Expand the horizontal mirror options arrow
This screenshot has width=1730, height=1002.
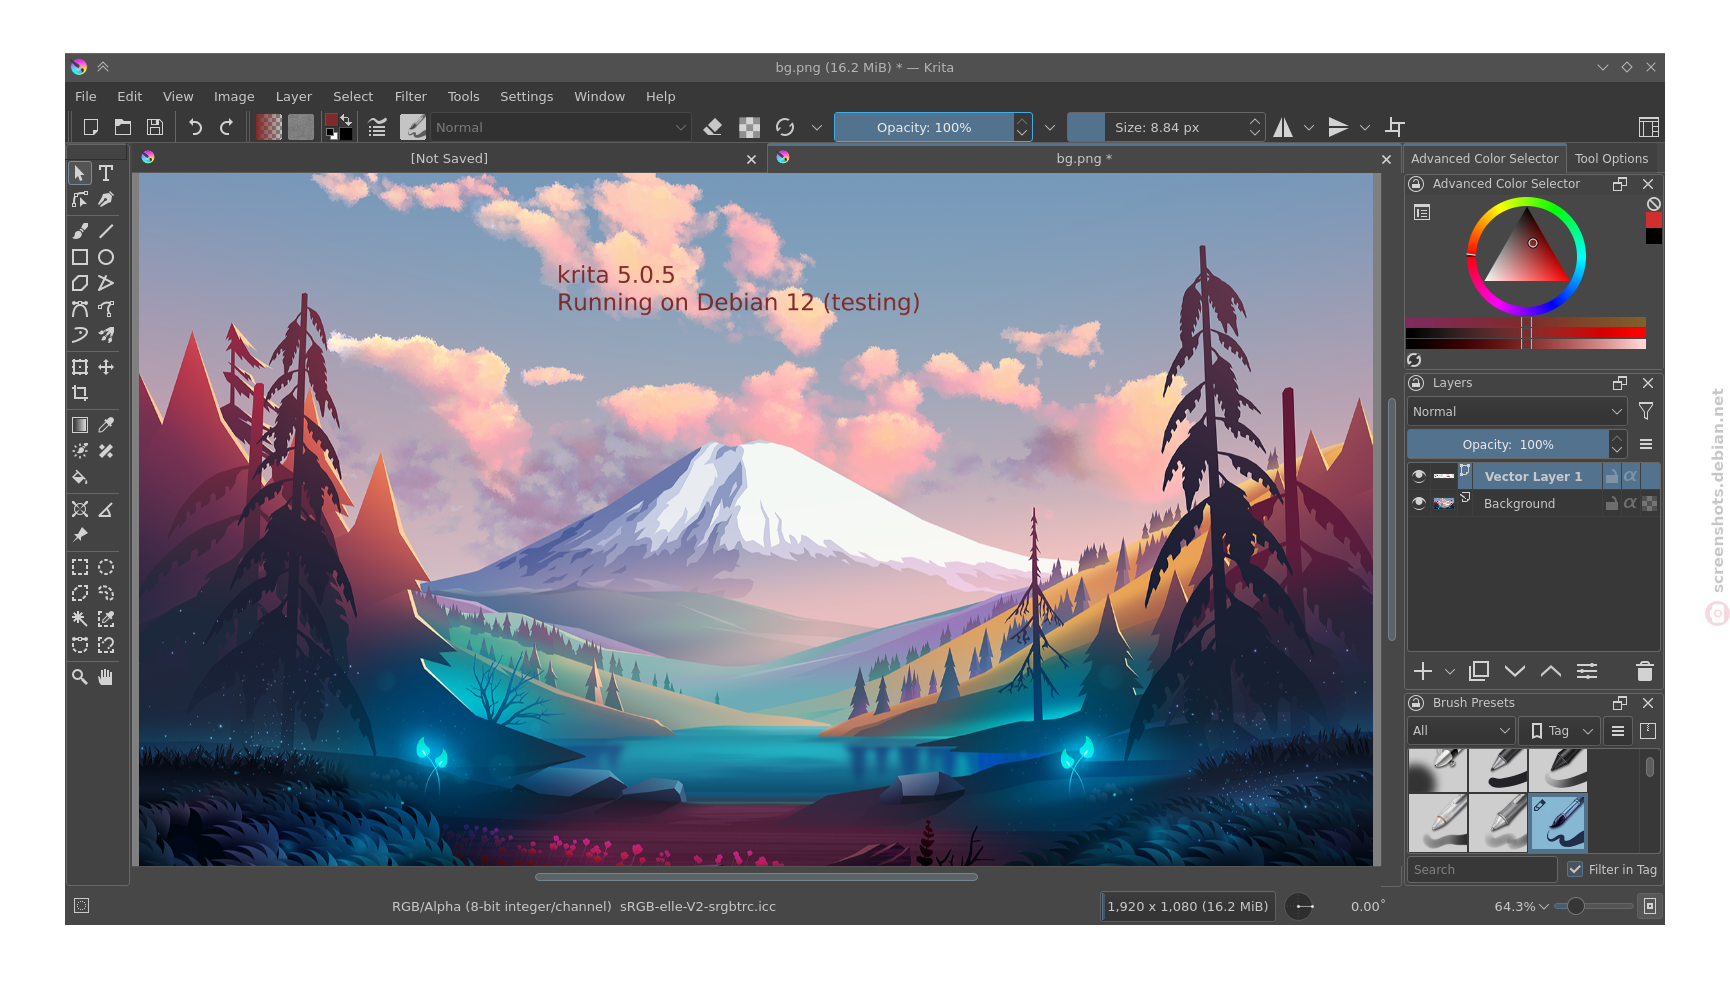pos(1309,127)
